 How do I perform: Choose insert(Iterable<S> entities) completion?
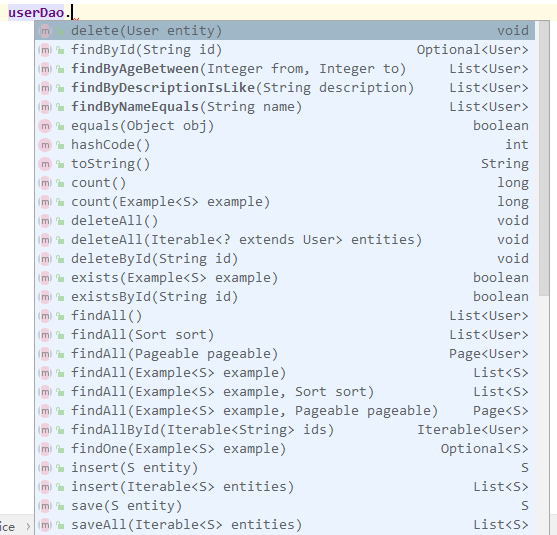coord(285,487)
